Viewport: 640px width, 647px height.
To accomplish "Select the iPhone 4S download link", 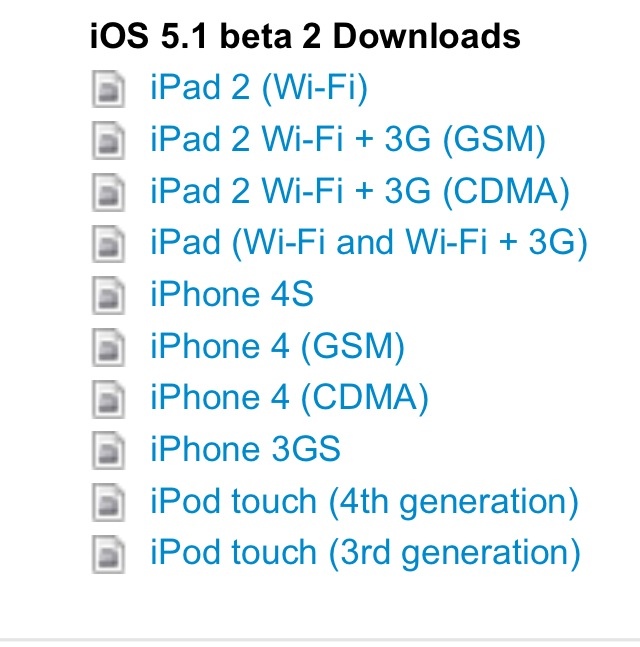I will pyautogui.click(x=232, y=294).
